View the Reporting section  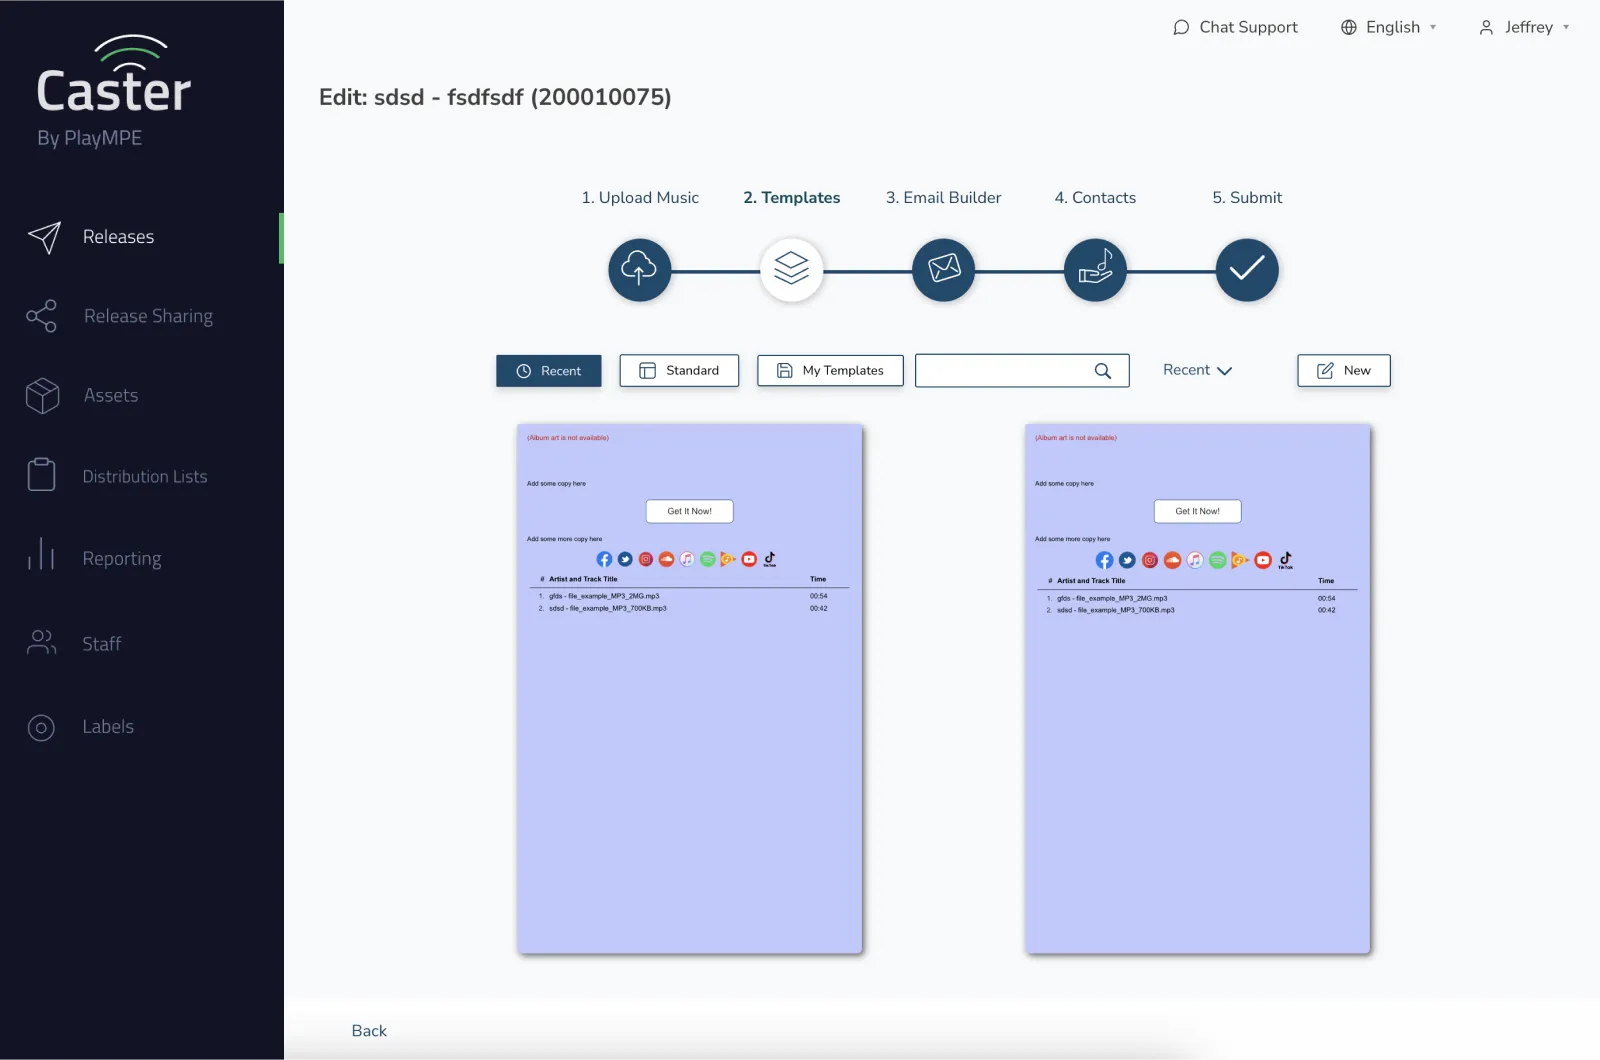point(121,558)
